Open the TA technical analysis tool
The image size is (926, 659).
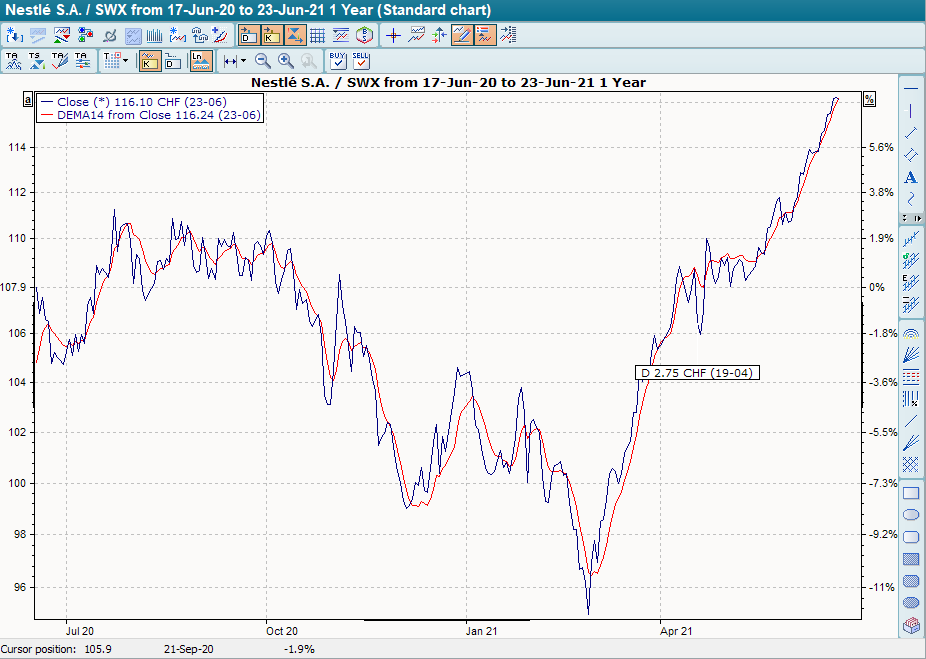[x=15, y=60]
